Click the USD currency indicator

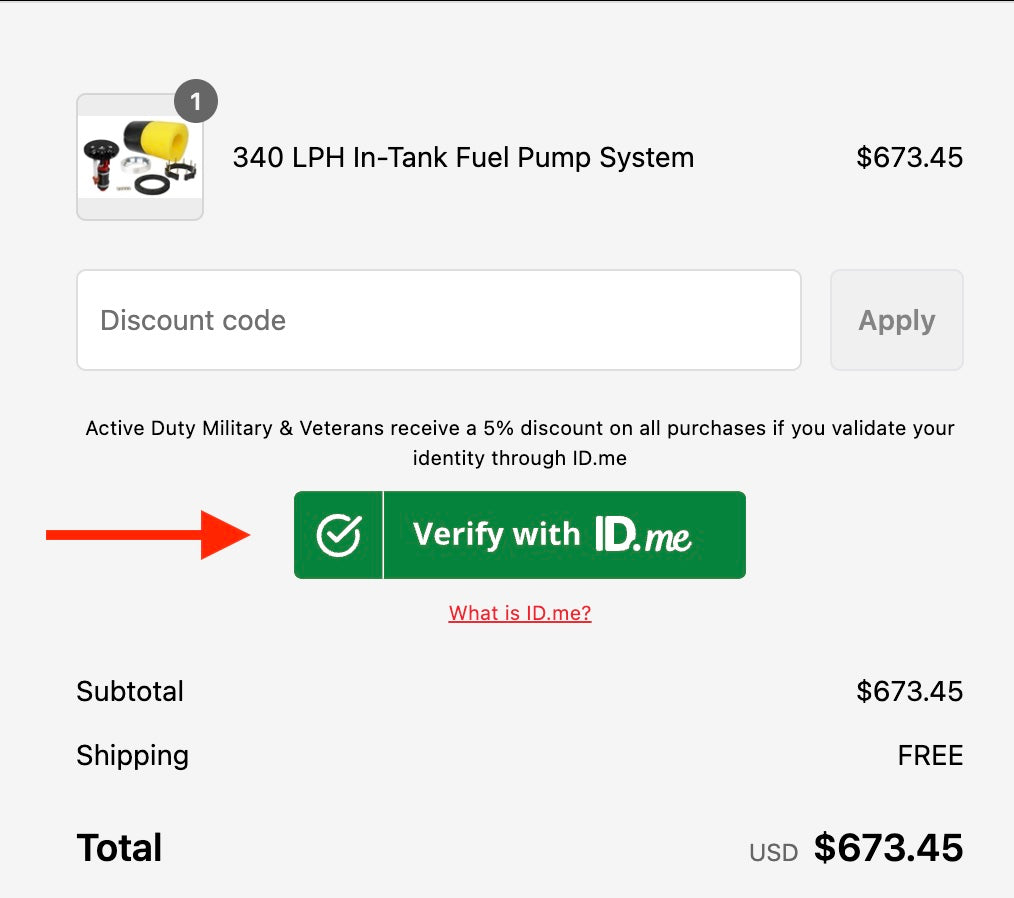(773, 853)
